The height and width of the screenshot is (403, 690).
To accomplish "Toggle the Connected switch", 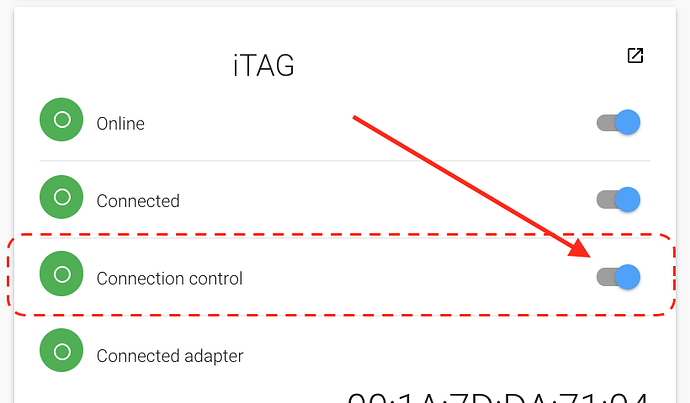I will [618, 200].
